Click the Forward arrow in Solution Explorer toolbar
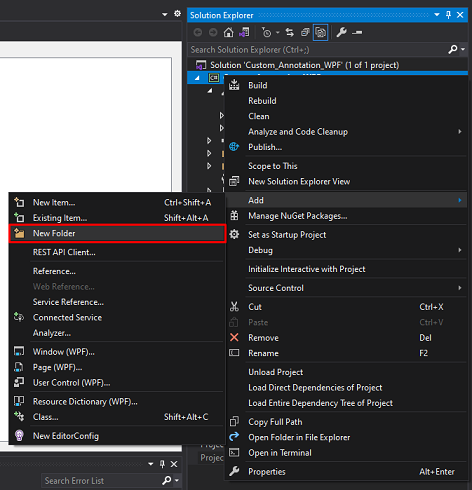Viewport: 472px width, 490px height. pyautogui.click(x=213, y=32)
